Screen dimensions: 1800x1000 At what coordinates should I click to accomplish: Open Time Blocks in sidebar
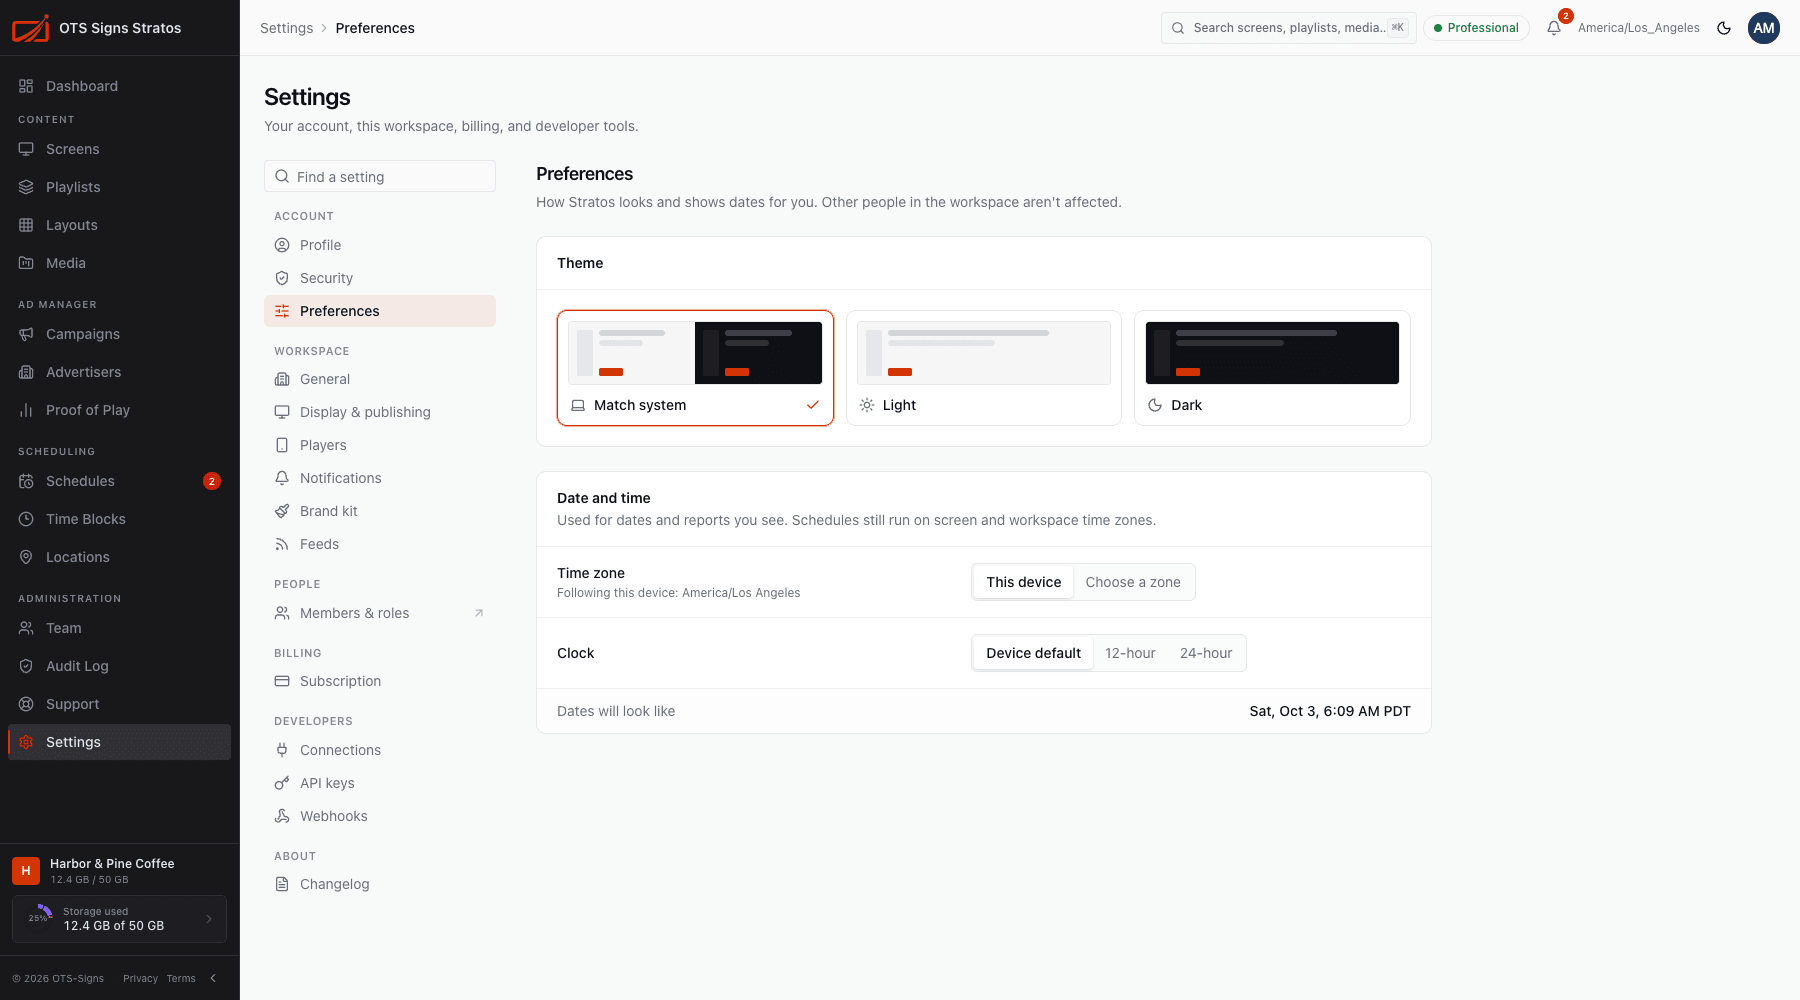coord(119,519)
